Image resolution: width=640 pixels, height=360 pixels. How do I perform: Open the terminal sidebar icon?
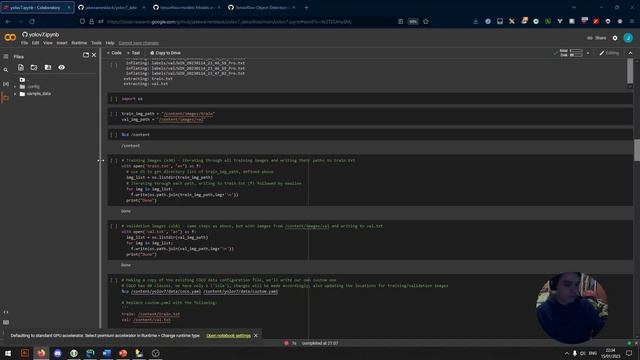point(6,322)
